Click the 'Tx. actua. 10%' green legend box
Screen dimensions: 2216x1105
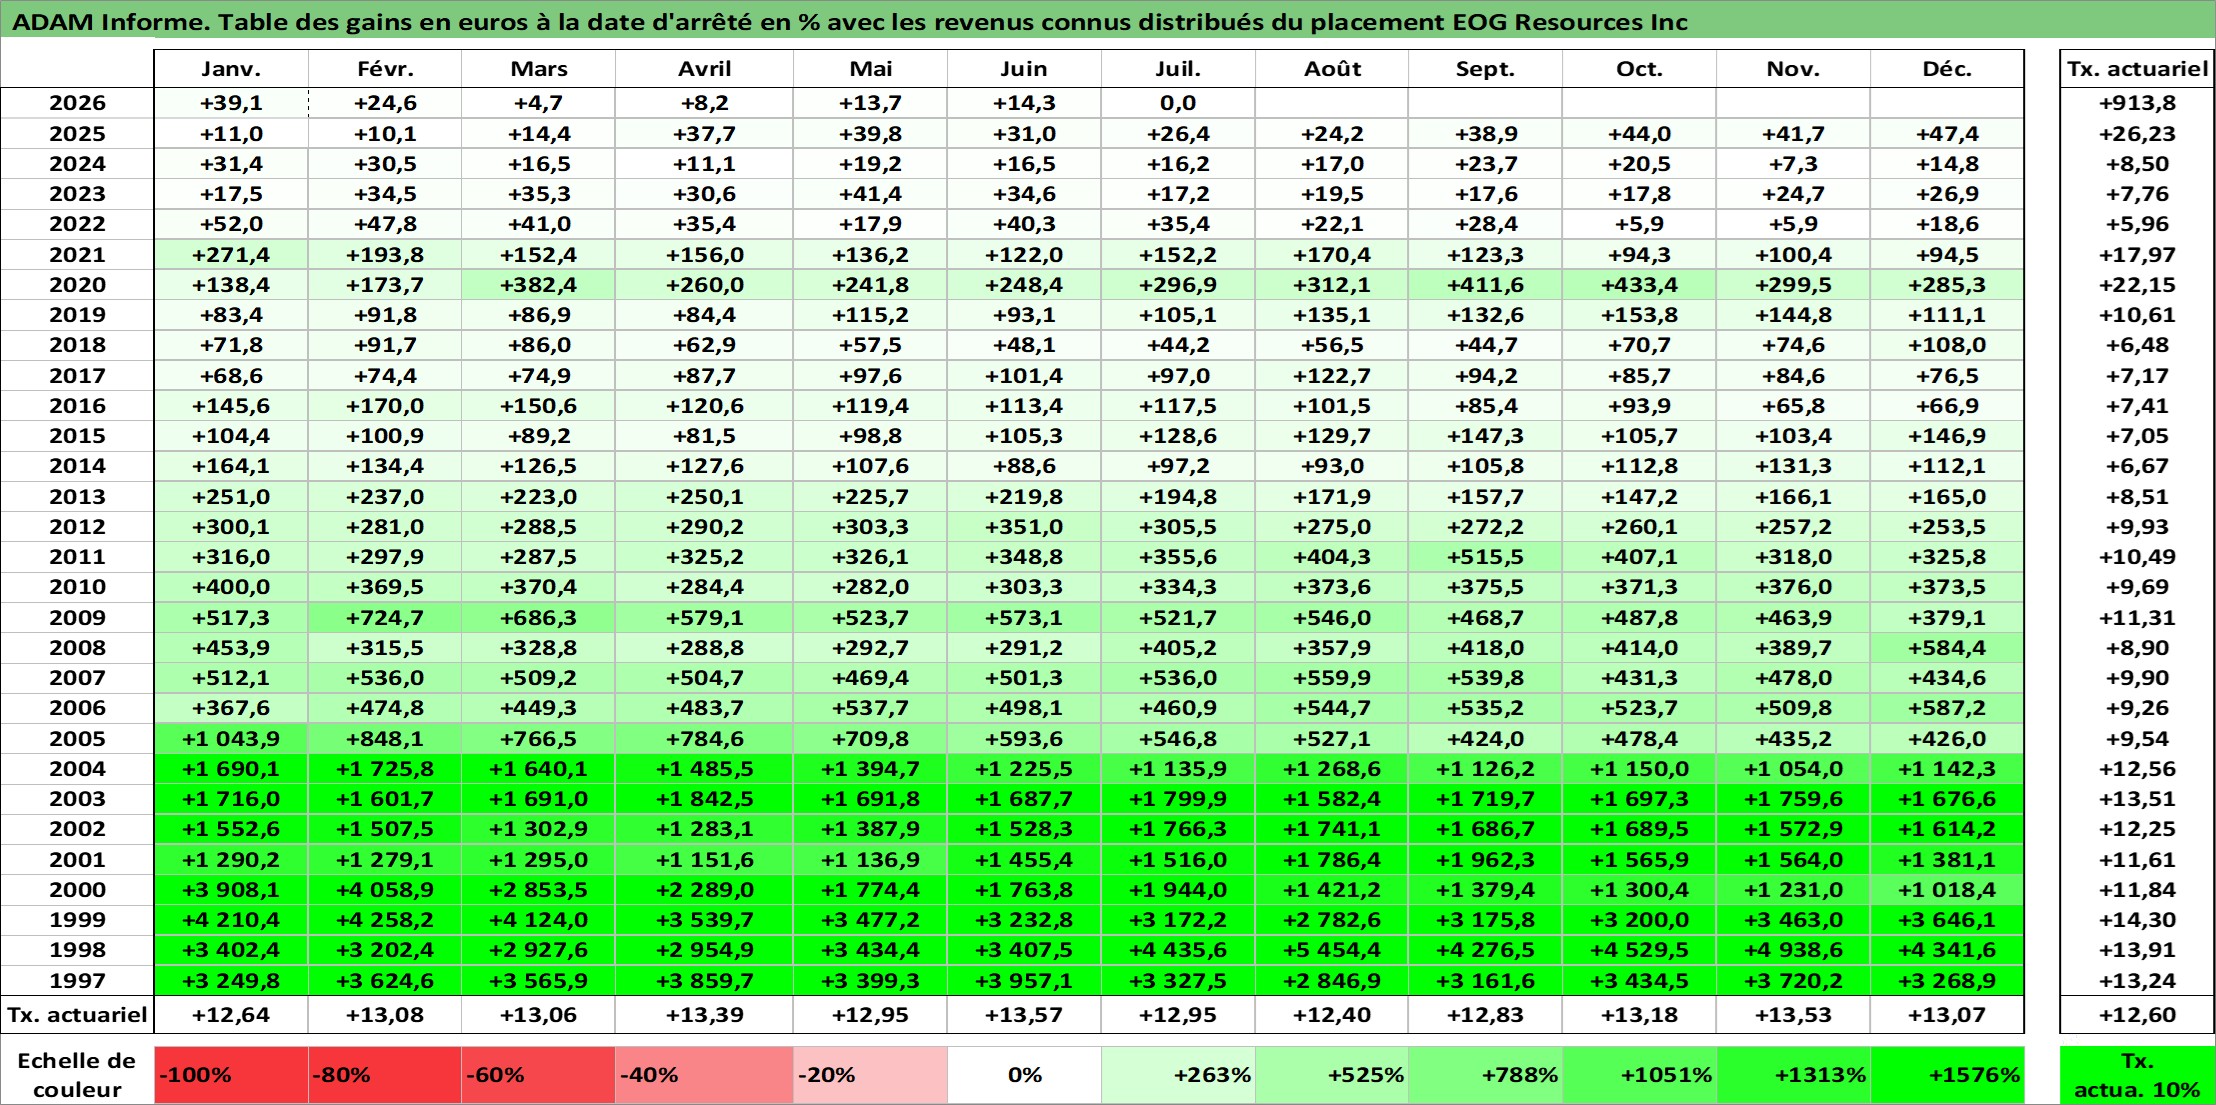(x=2137, y=1075)
